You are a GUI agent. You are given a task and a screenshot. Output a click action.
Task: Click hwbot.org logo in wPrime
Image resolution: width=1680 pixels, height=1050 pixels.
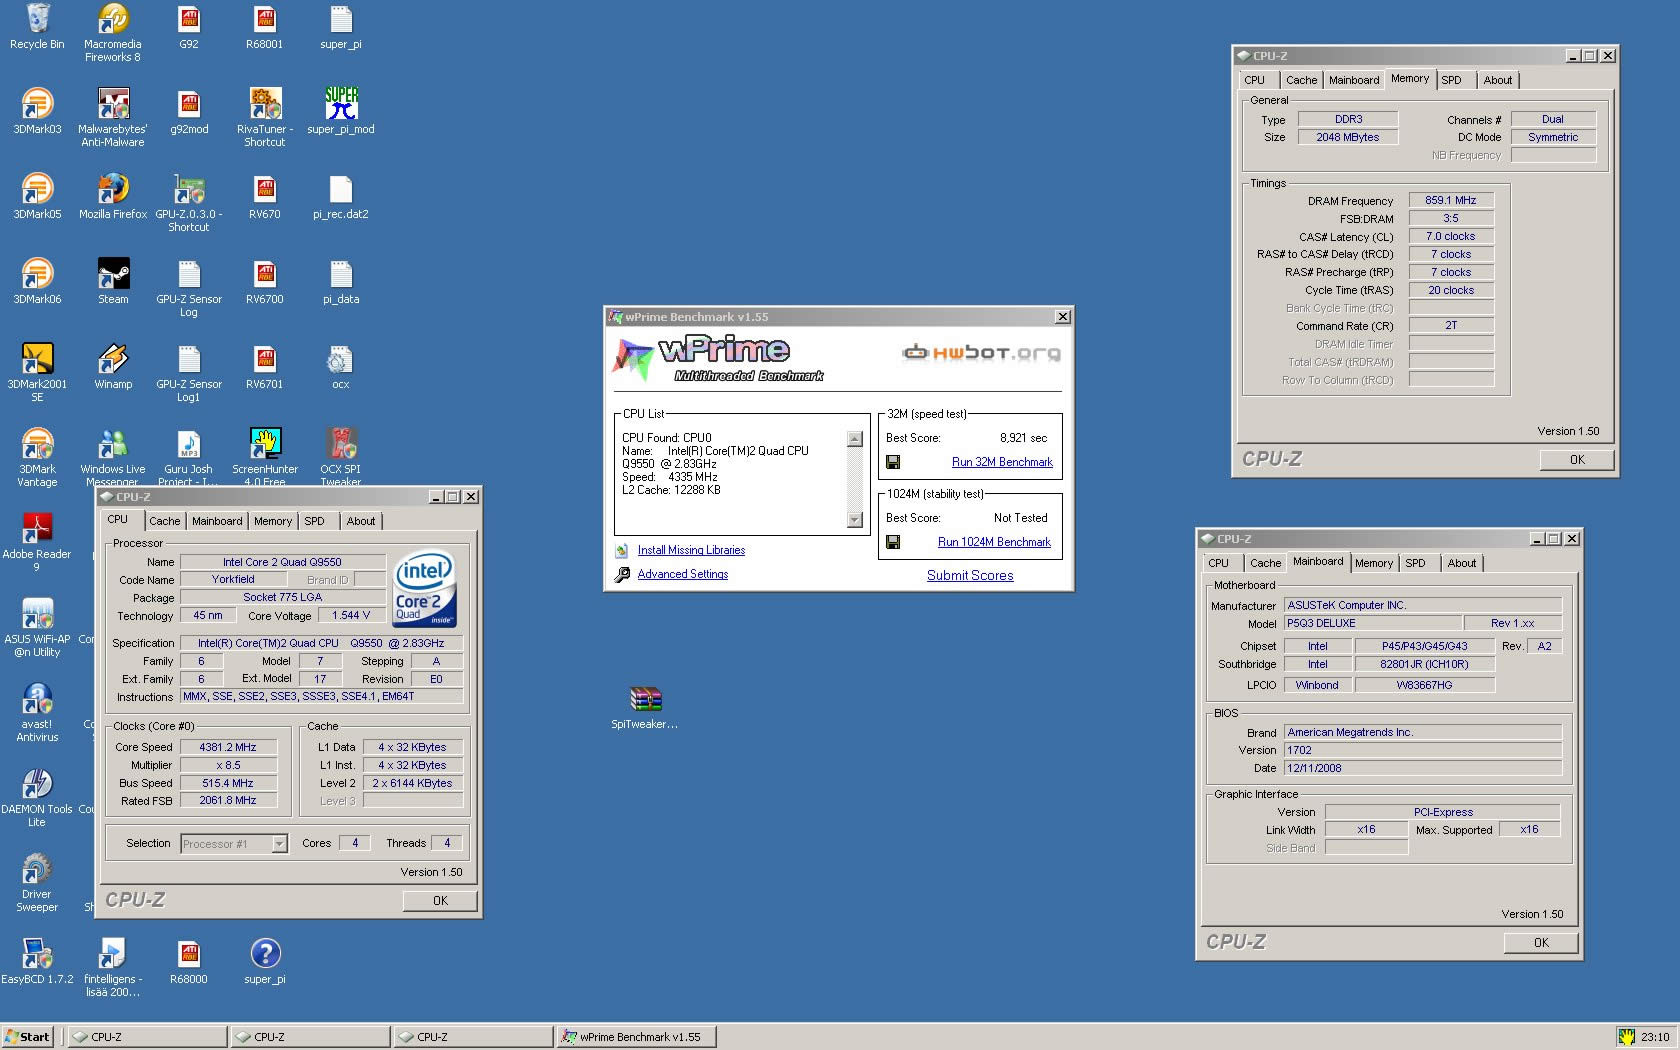pos(982,352)
